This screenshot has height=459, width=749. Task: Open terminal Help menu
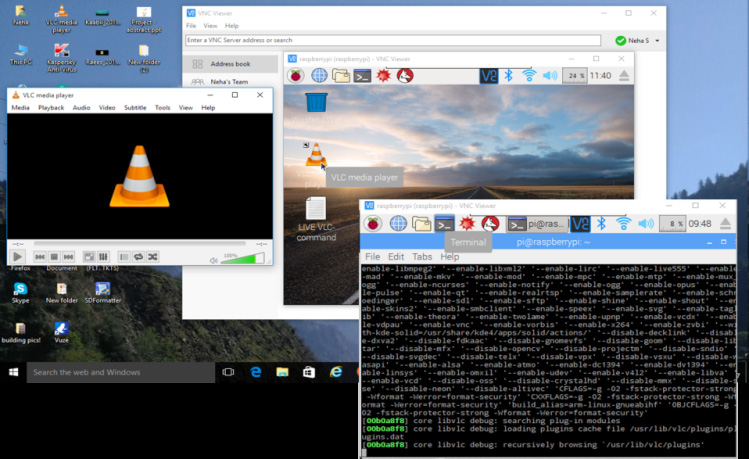click(449, 257)
